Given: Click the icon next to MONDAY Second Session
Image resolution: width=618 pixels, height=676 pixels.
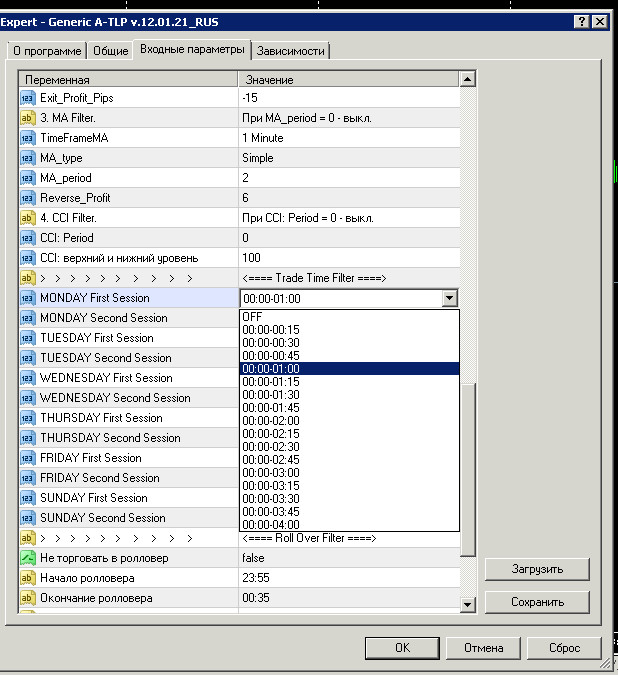Looking at the screenshot, I should point(27,318).
